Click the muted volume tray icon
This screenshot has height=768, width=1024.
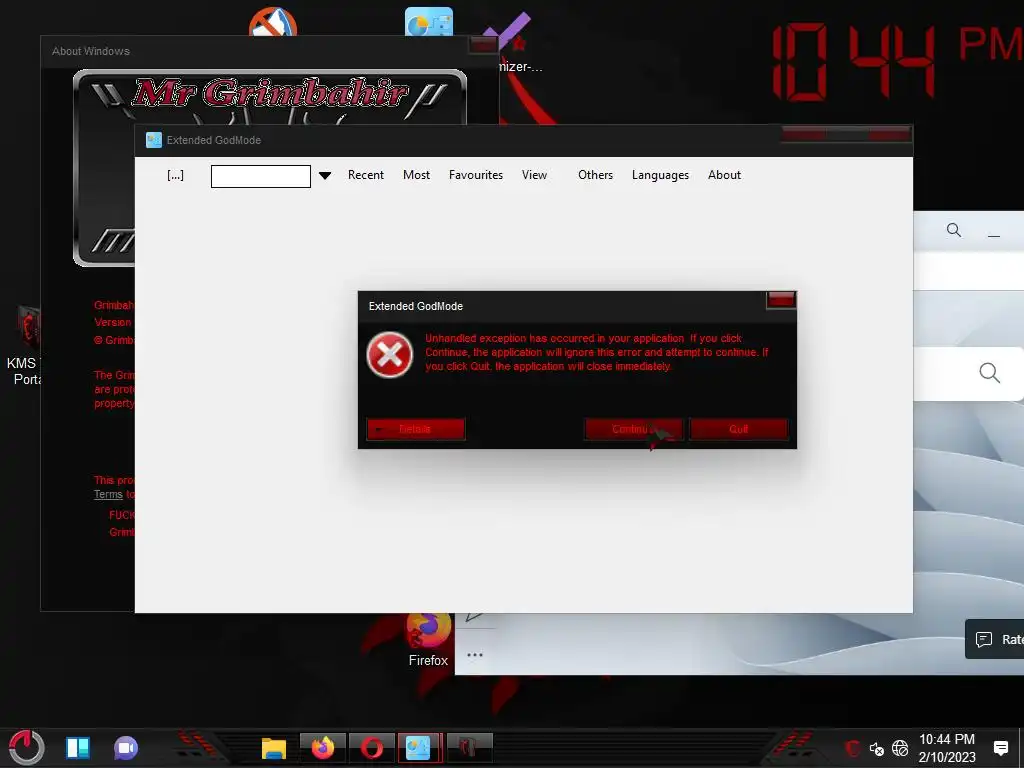(876, 748)
